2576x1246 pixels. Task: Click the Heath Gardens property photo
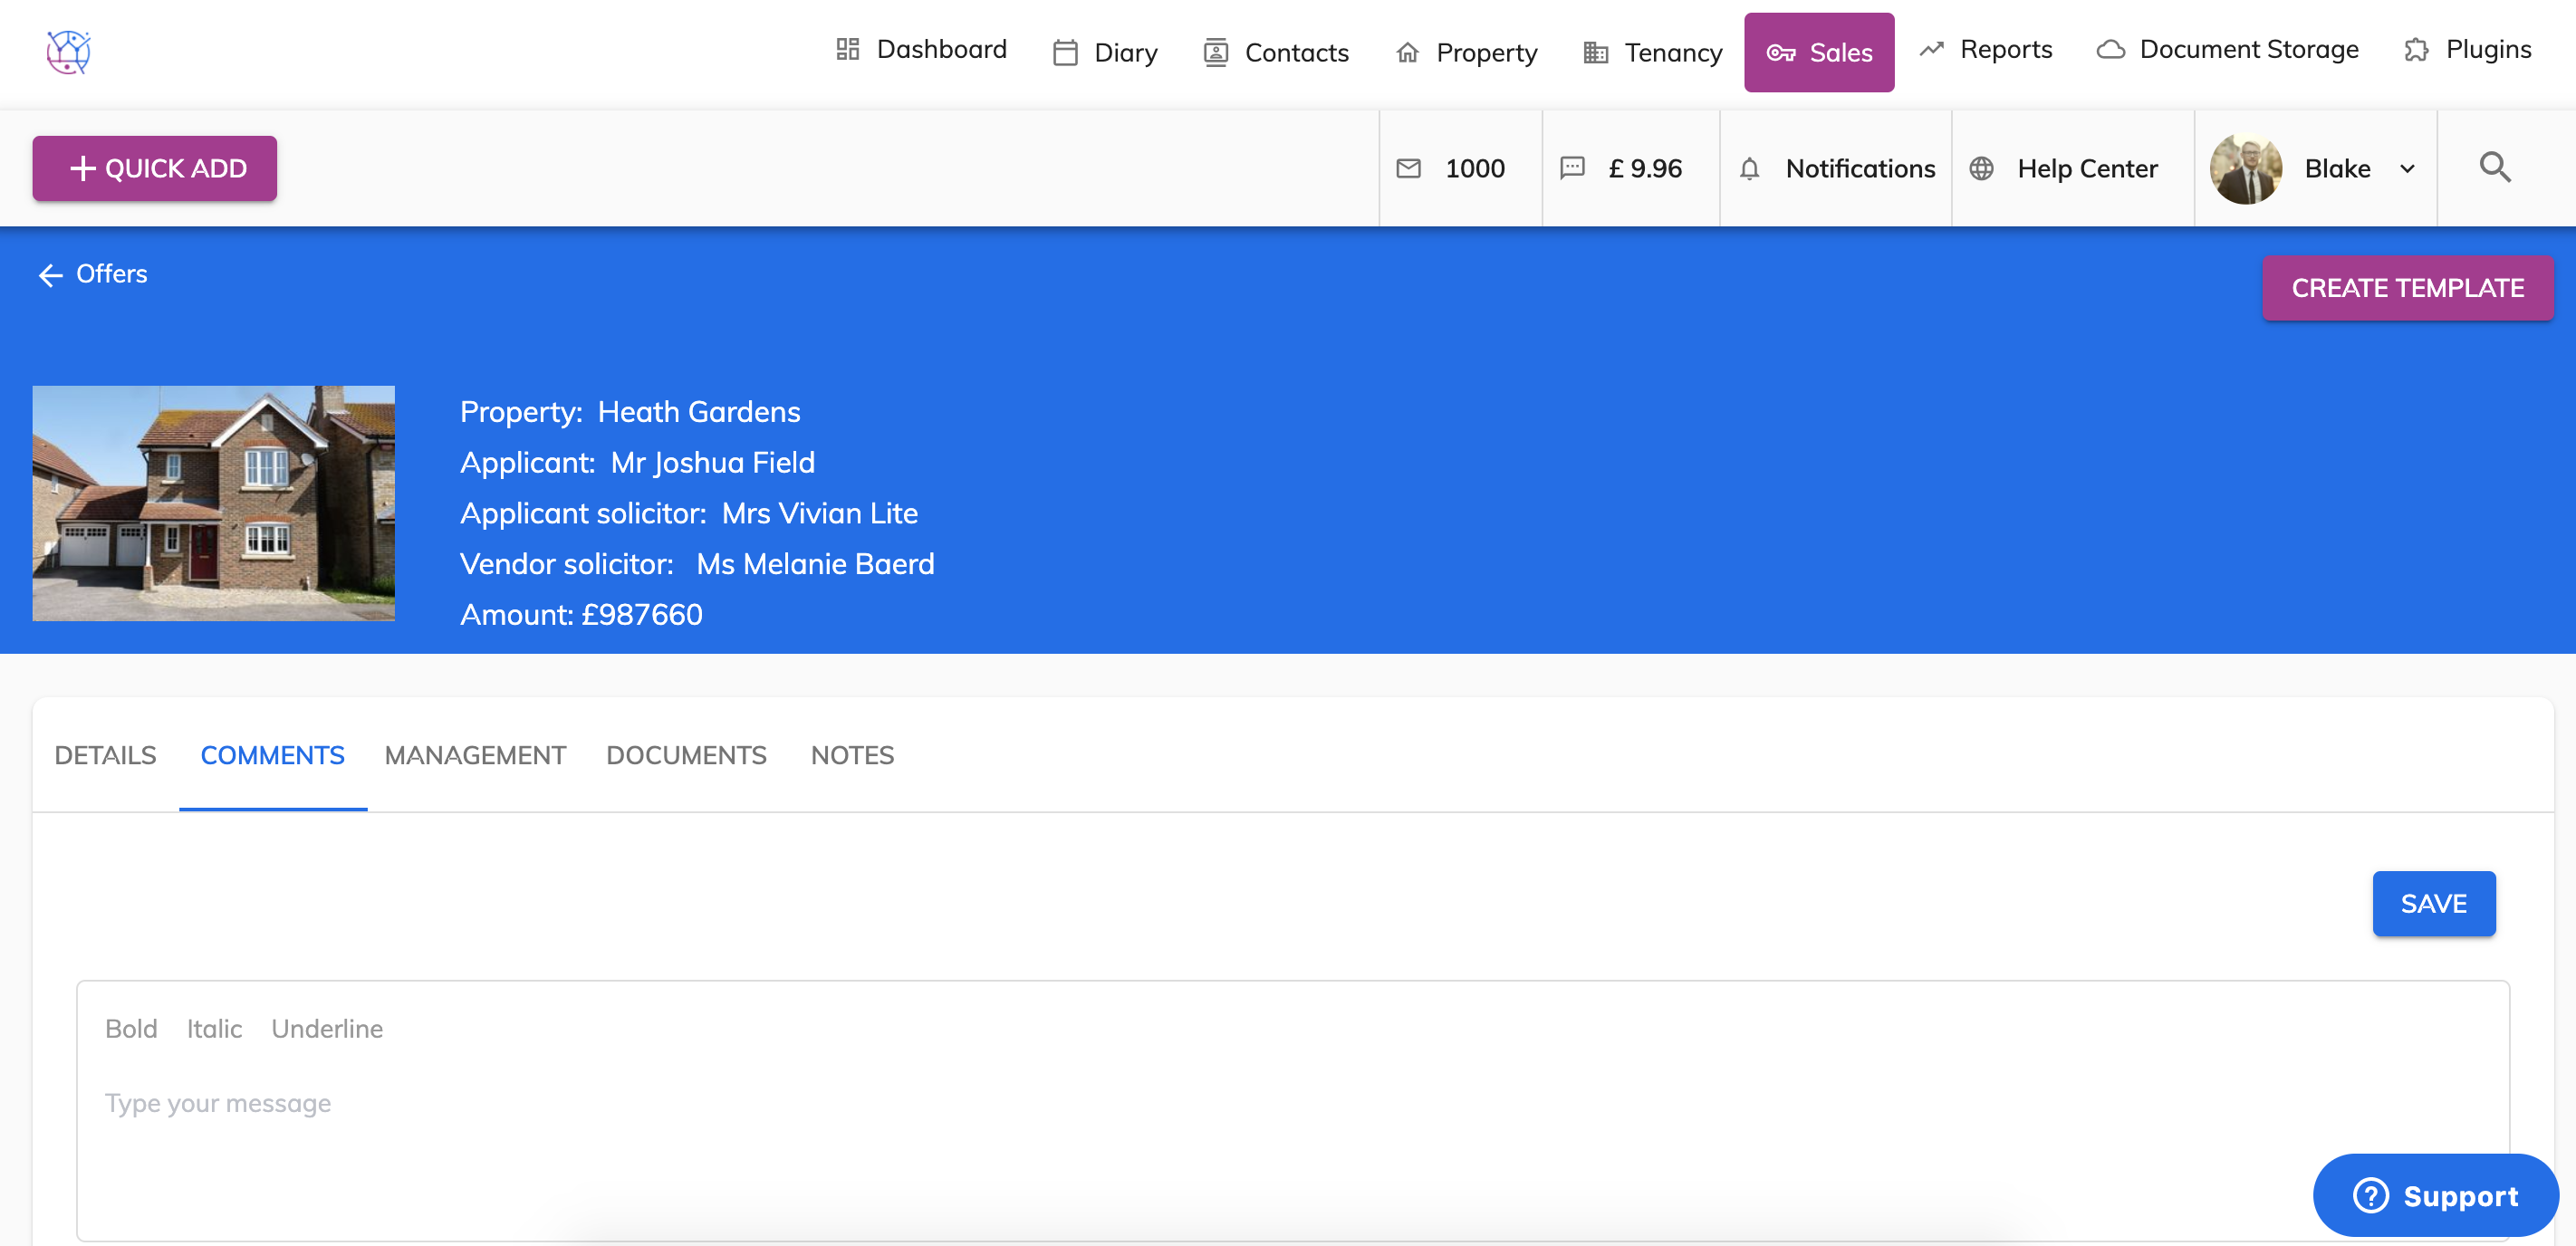(213, 503)
